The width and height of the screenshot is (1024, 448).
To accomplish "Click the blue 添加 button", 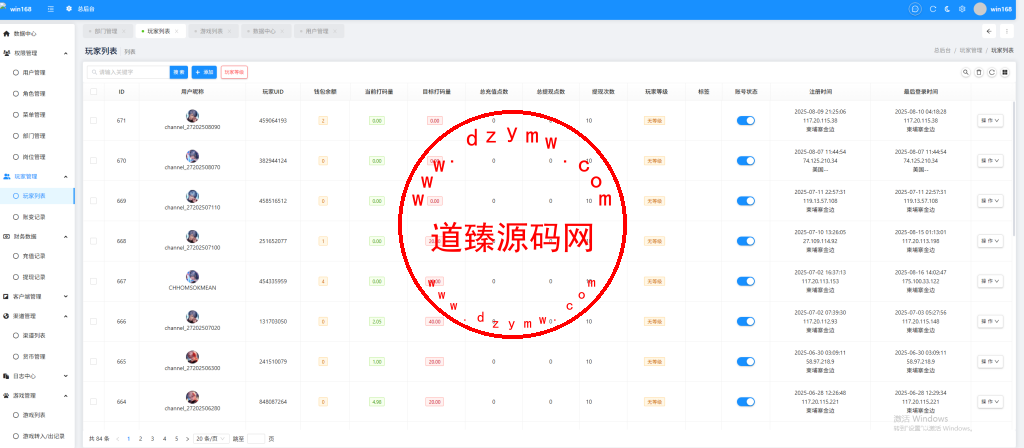I will click(x=204, y=72).
